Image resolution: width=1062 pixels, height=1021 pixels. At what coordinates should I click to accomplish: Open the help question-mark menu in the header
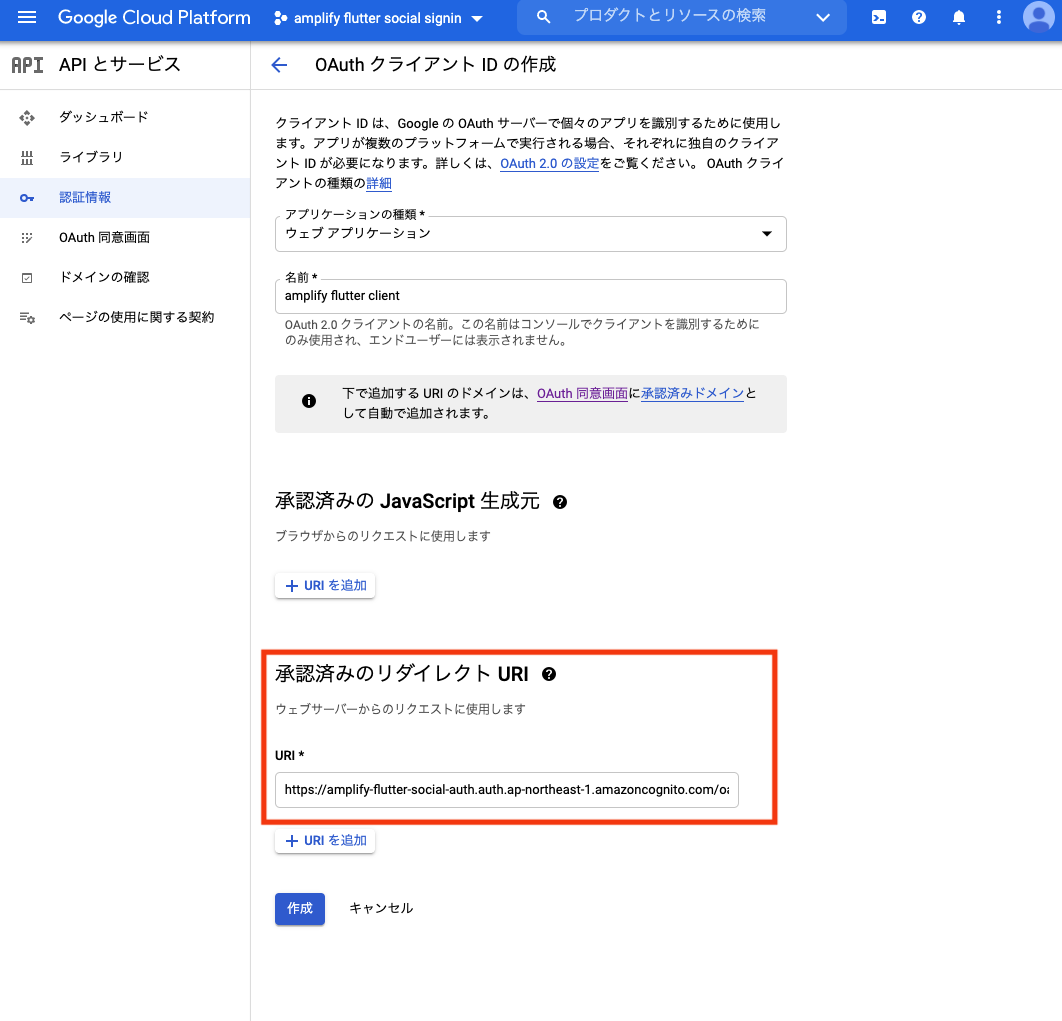tap(918, 18)
